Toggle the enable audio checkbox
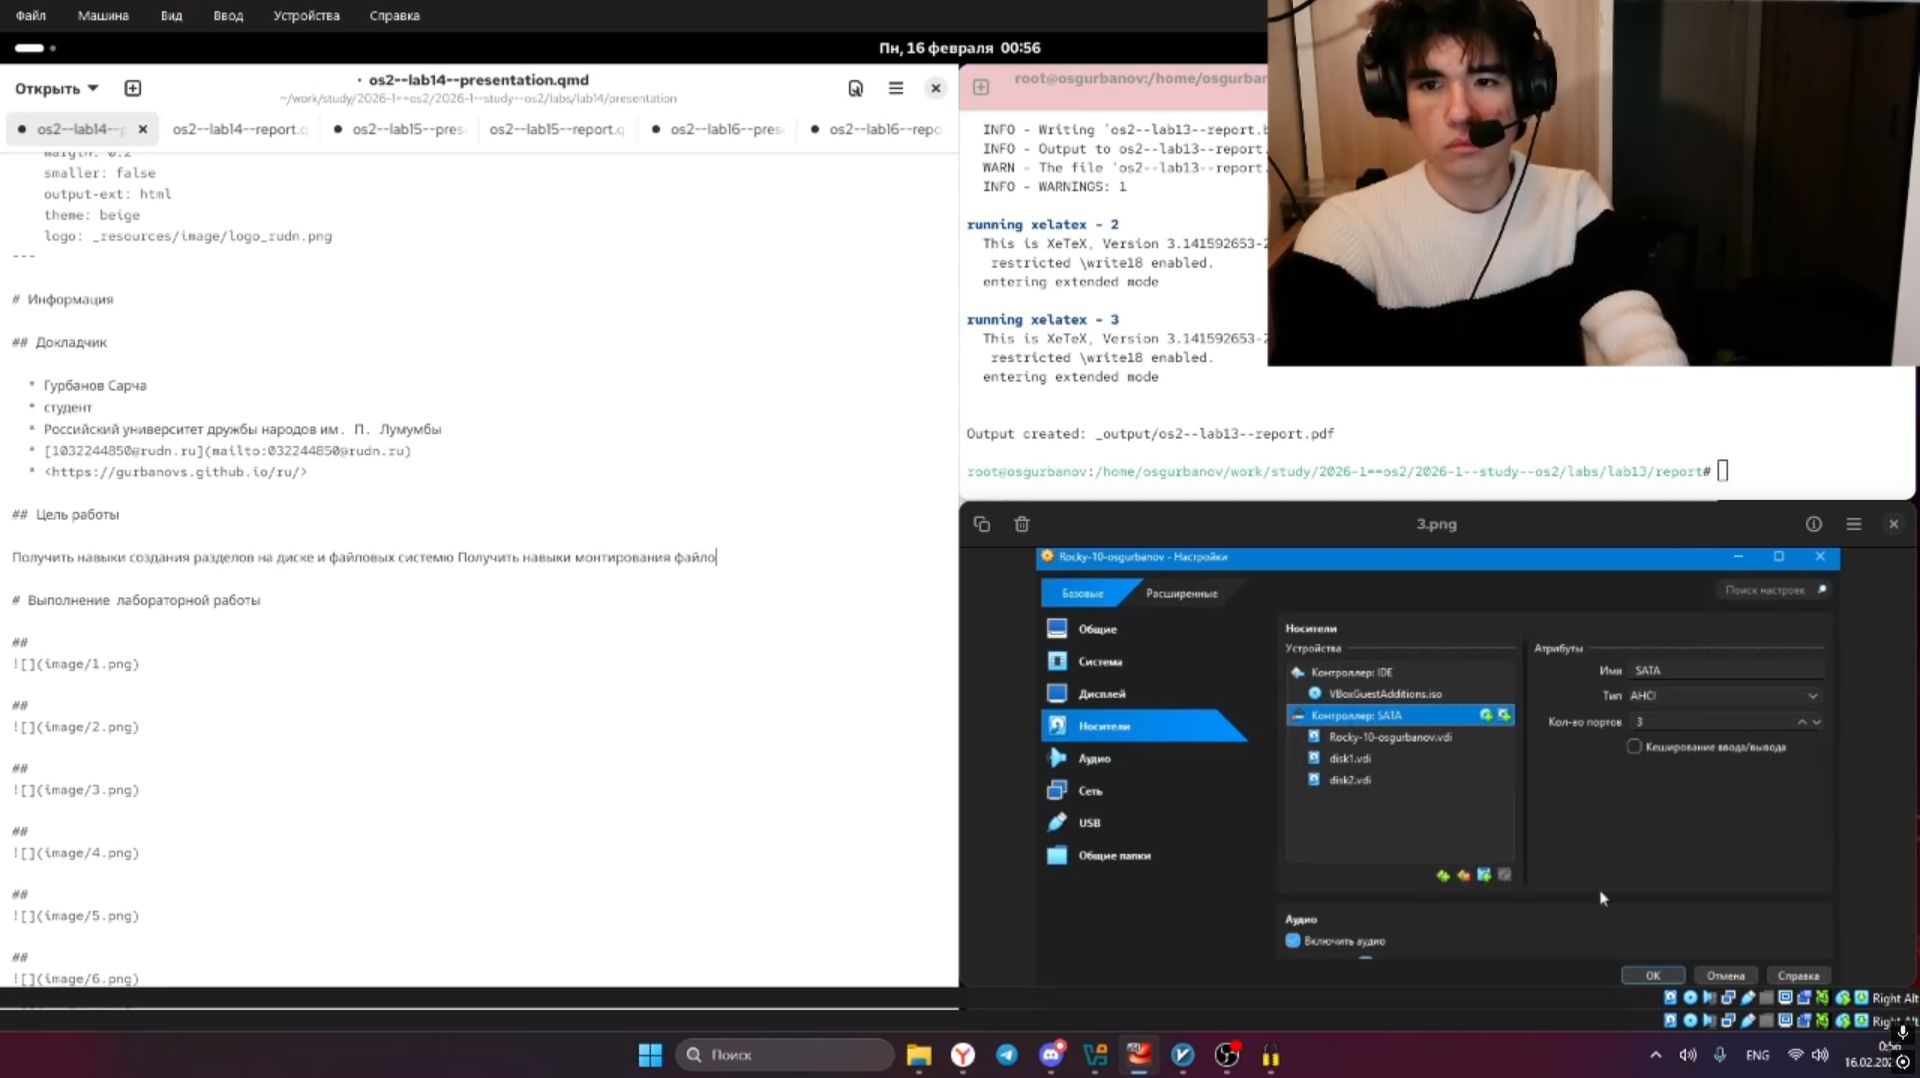Viewport: 1920px width, 1078px height. tap(1293, 941)
